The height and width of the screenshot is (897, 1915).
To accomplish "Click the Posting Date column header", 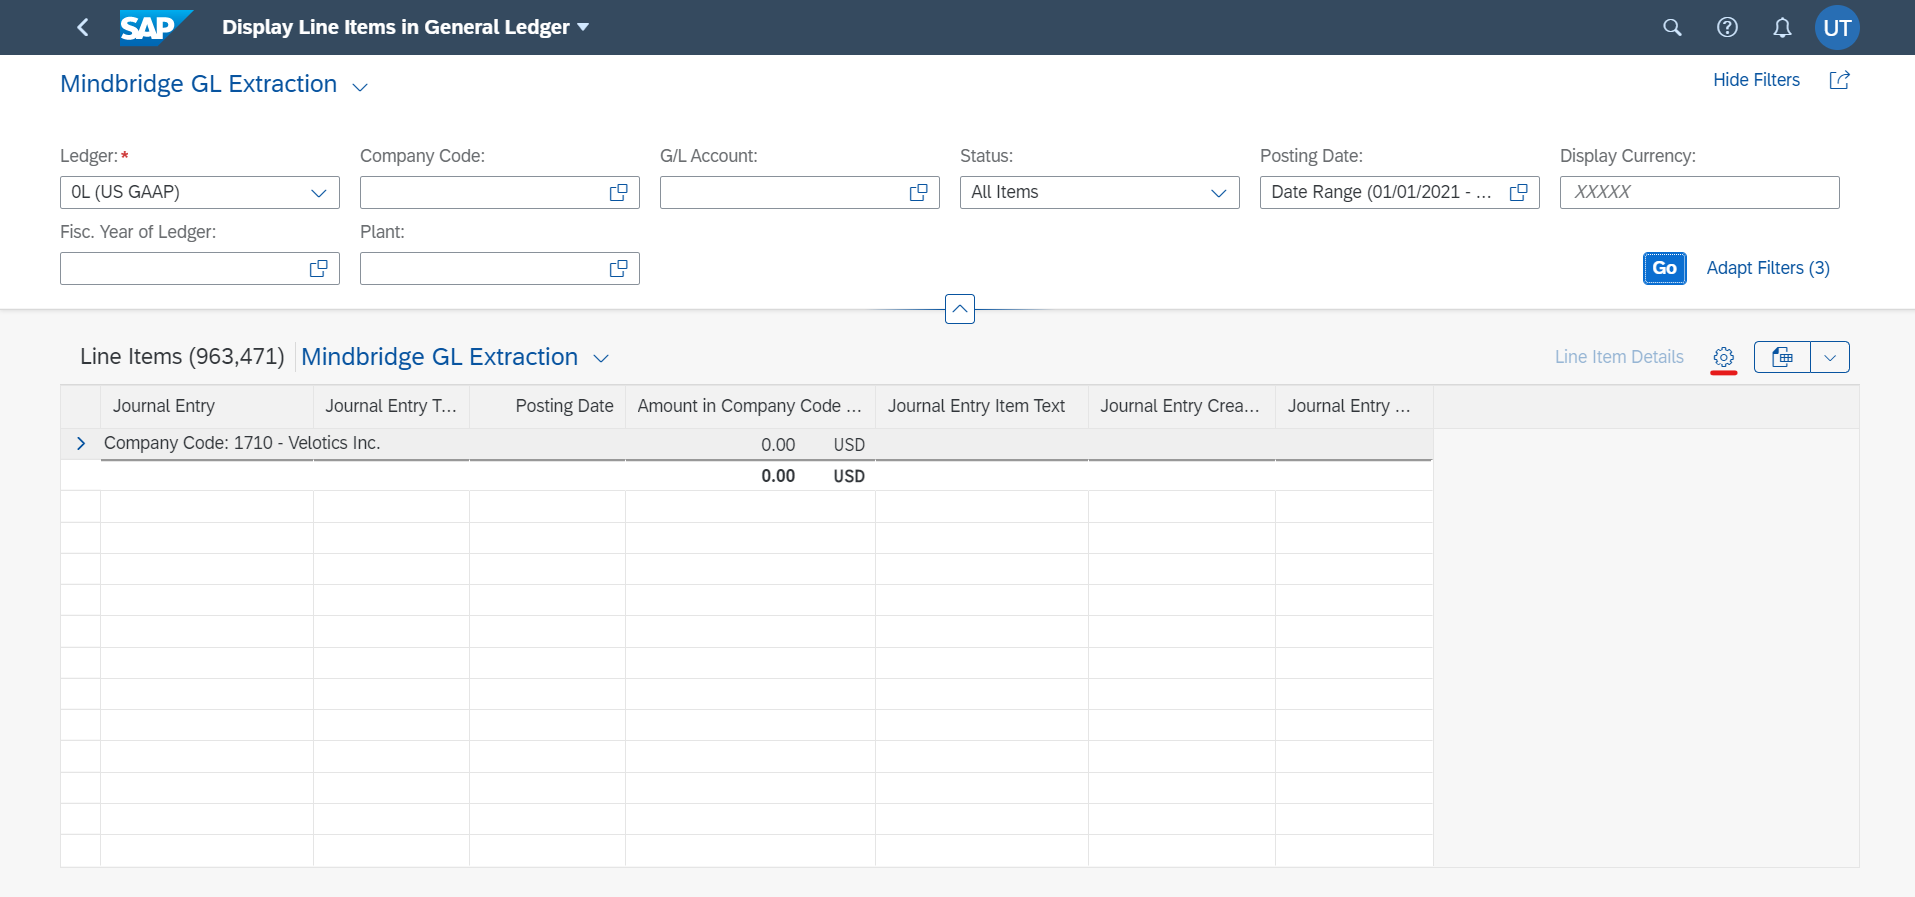I will coord(547,406).
